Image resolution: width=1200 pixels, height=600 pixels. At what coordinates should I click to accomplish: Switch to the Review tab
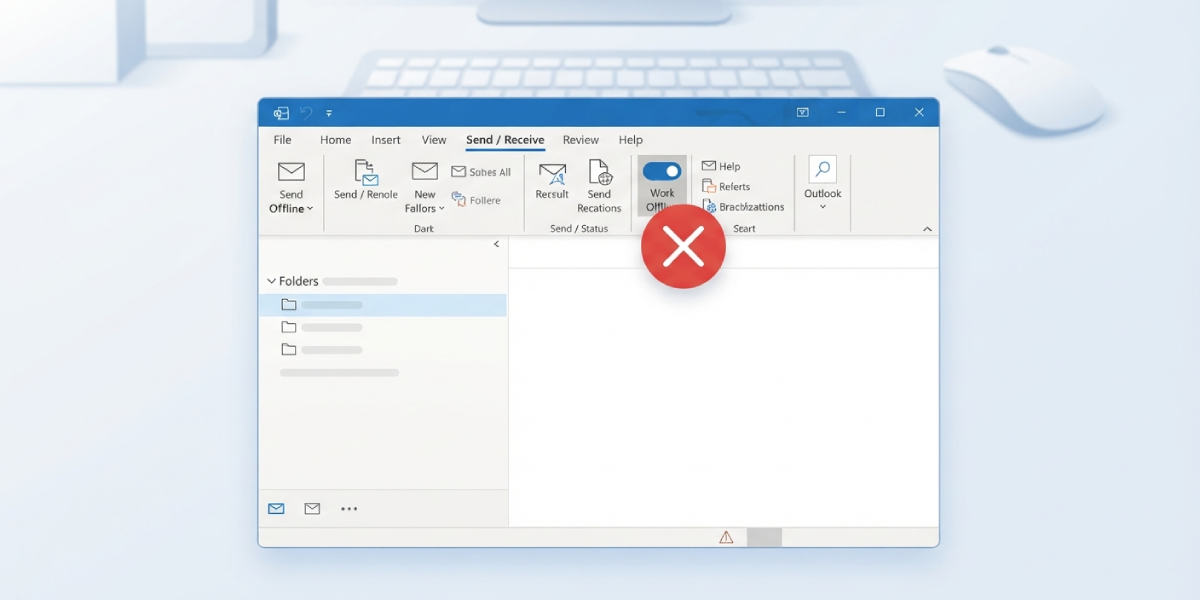coord(581,140)
